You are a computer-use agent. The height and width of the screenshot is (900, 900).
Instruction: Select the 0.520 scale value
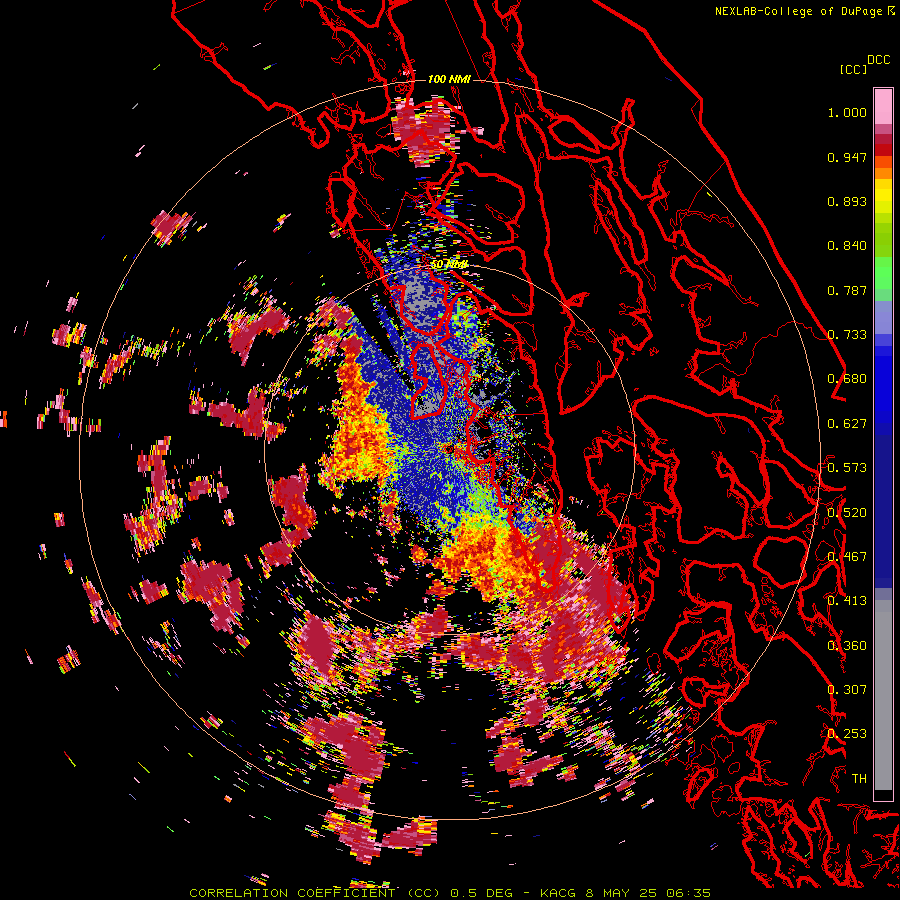(847, 513)
